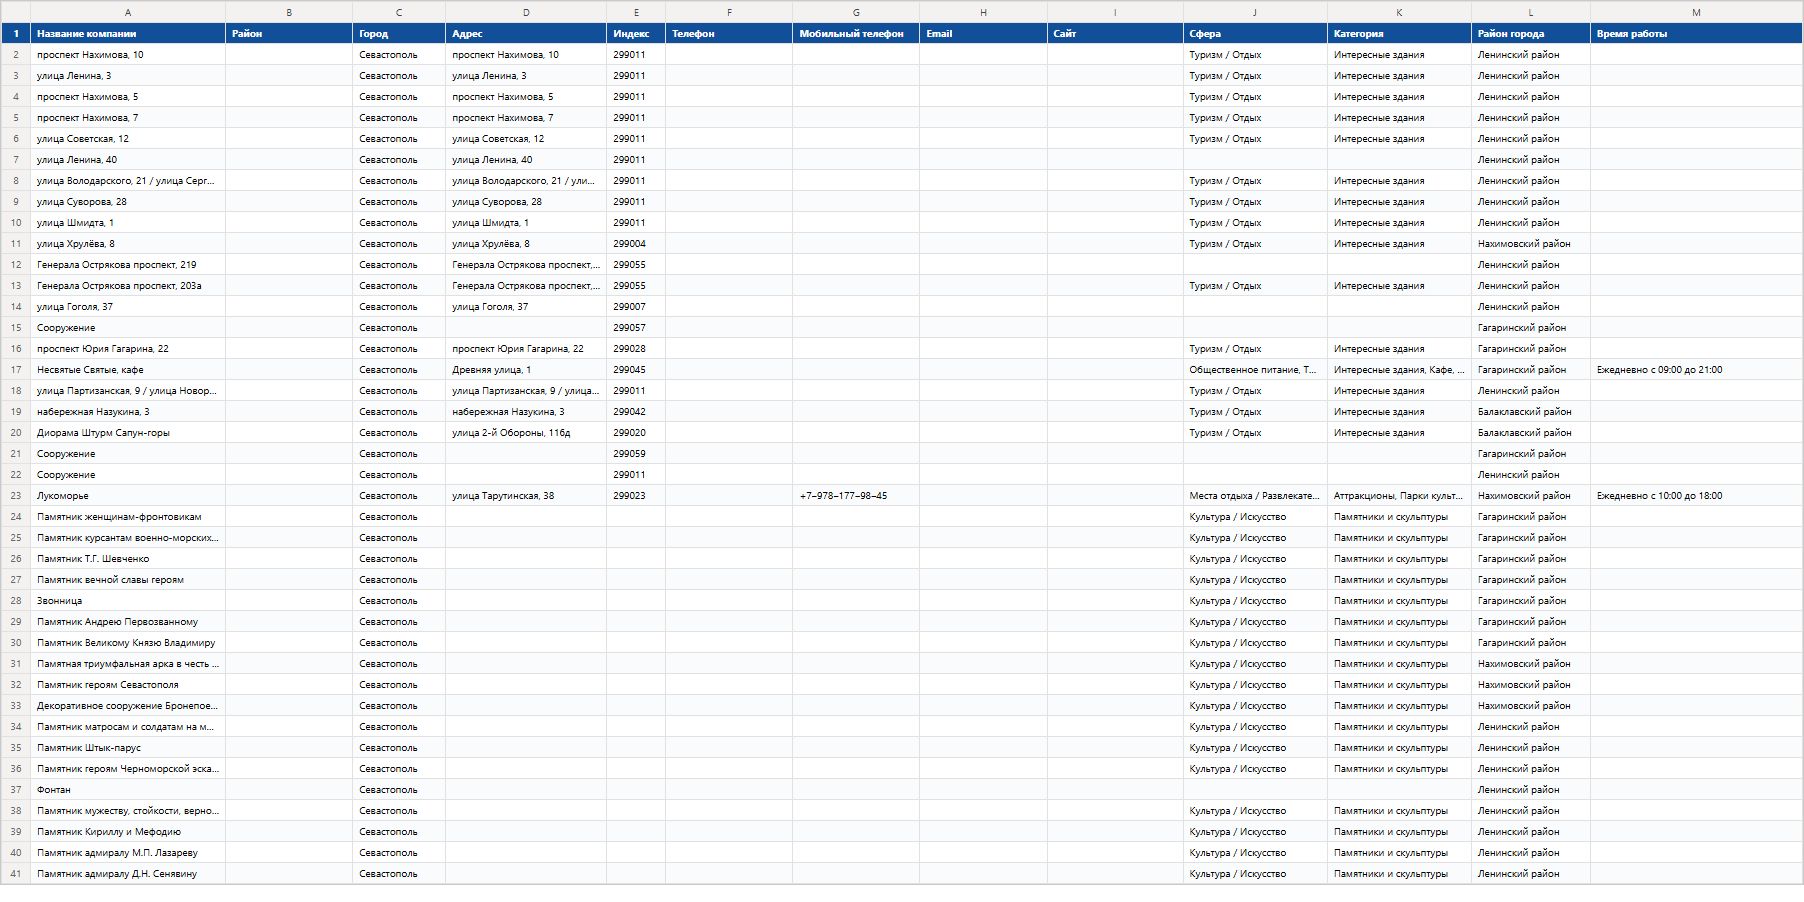1804x902 pixels.
Task: Select the 'Несвятые Святые, кафе' cell
Action: (x=128, y=370)
